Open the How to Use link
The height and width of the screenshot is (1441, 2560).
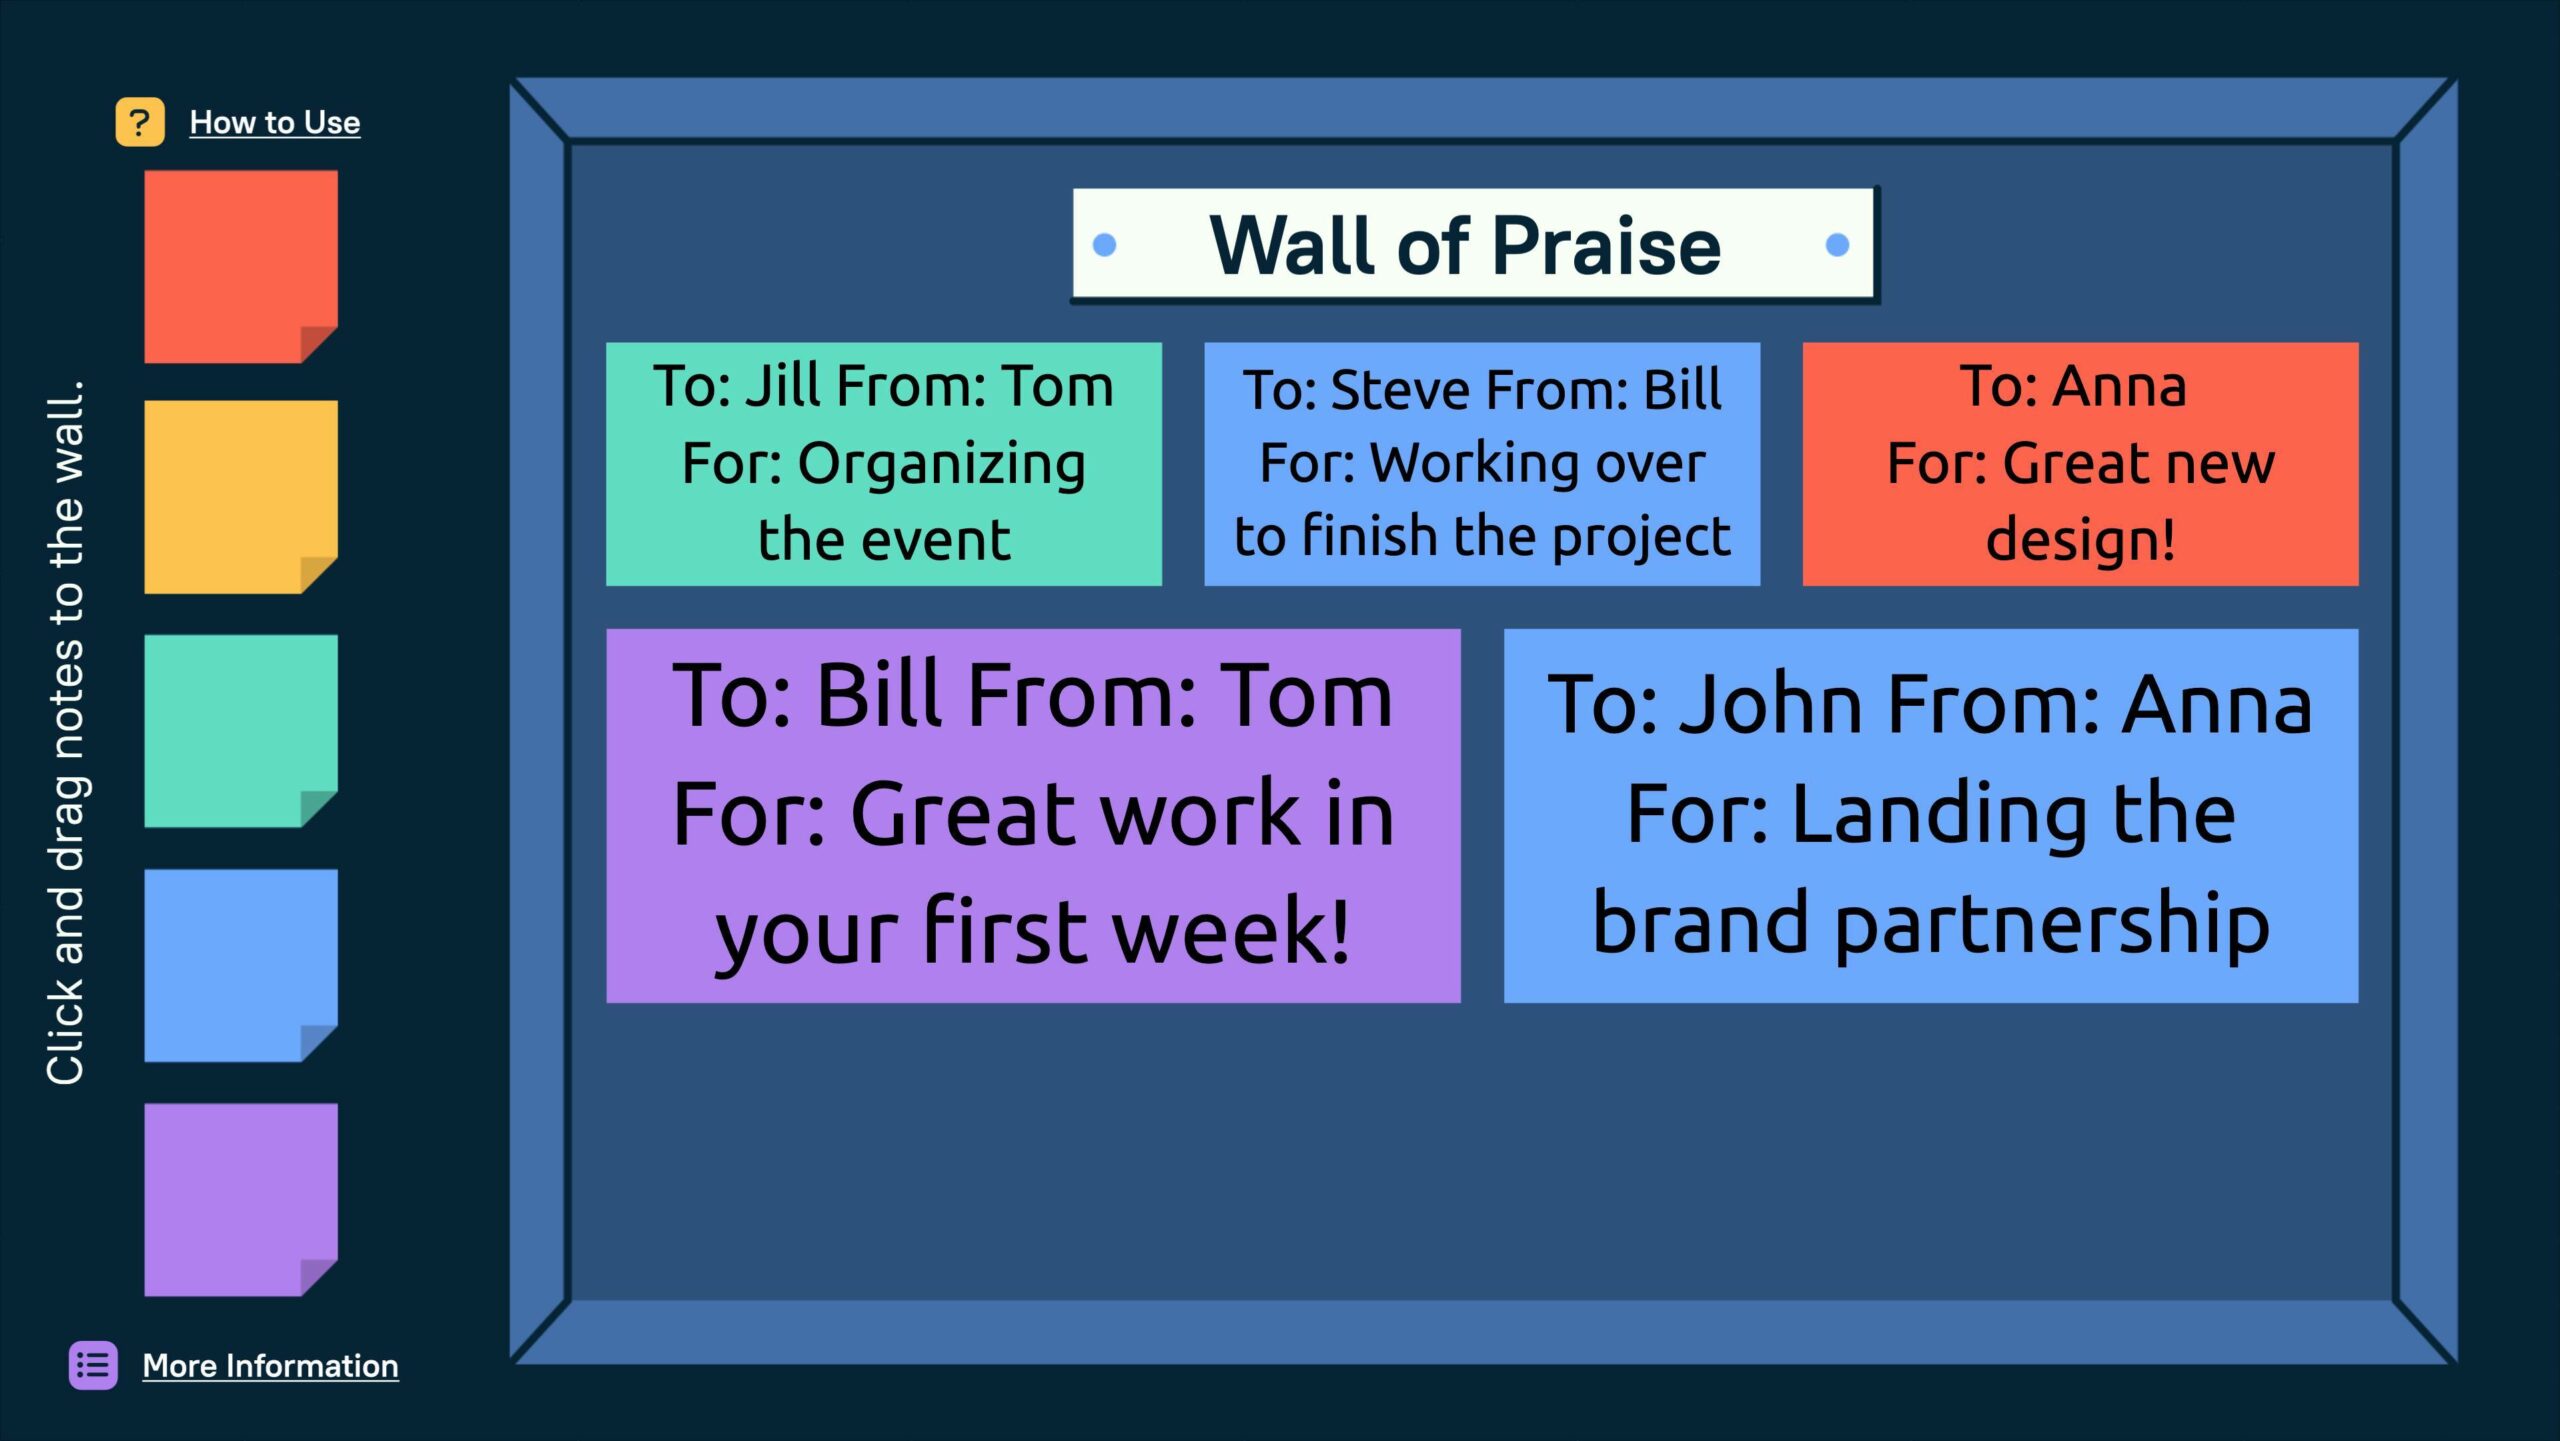tap(275, 122)
